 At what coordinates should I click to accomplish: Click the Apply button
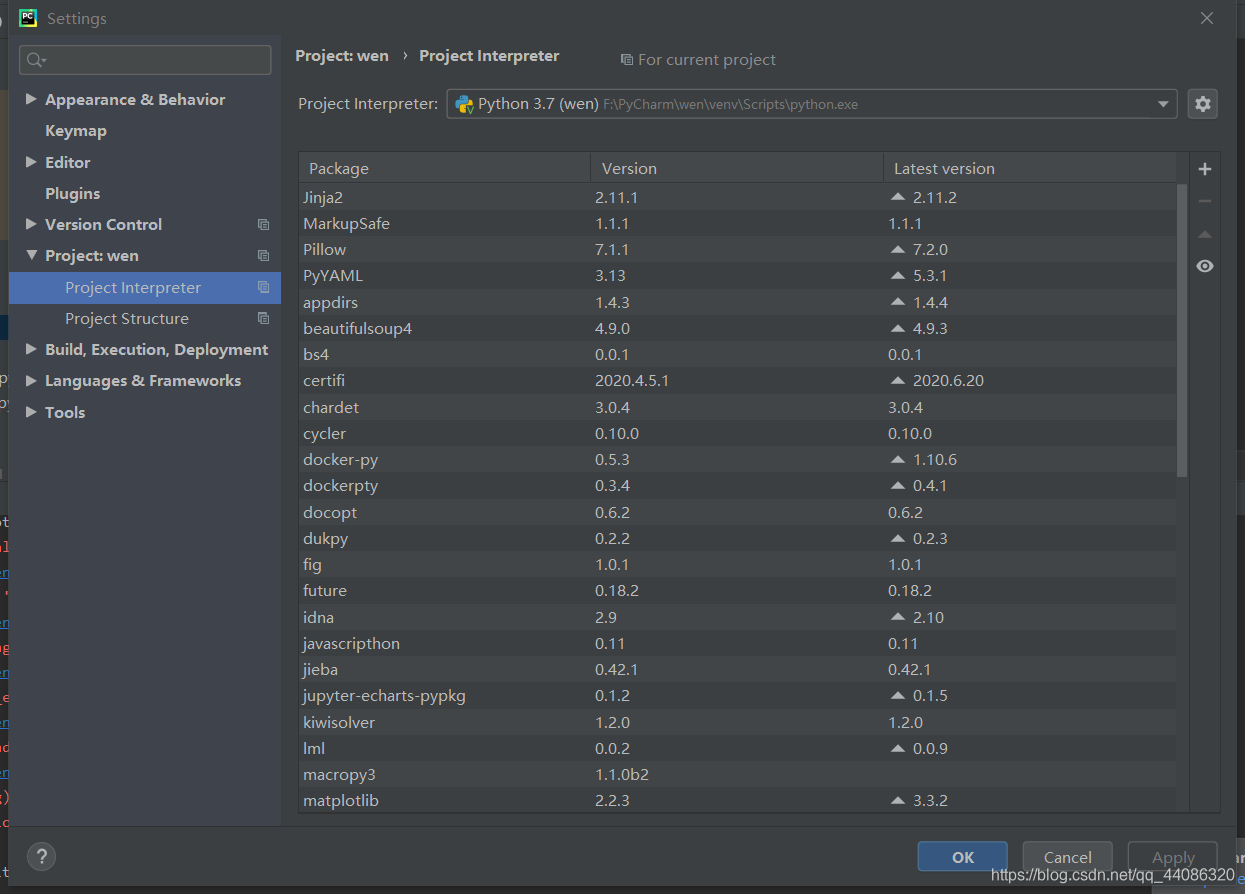pyautogui.click(x=1173, y=857)
